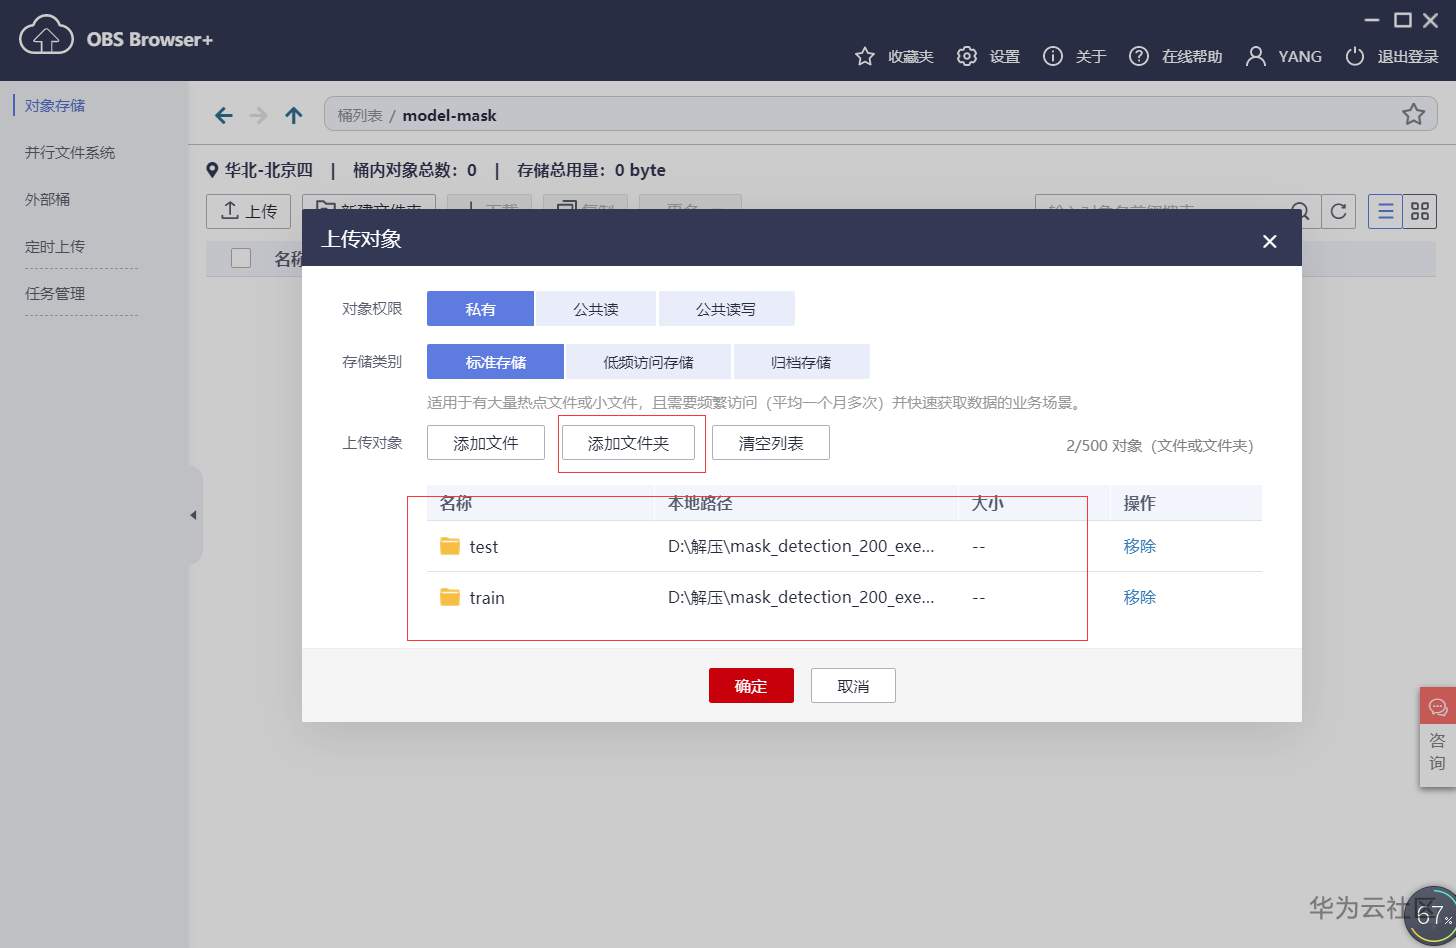This screenshot has width=1456, height=948.
Task: Click the 存储总用量: 0 byte text
Action: coord(591,170)
